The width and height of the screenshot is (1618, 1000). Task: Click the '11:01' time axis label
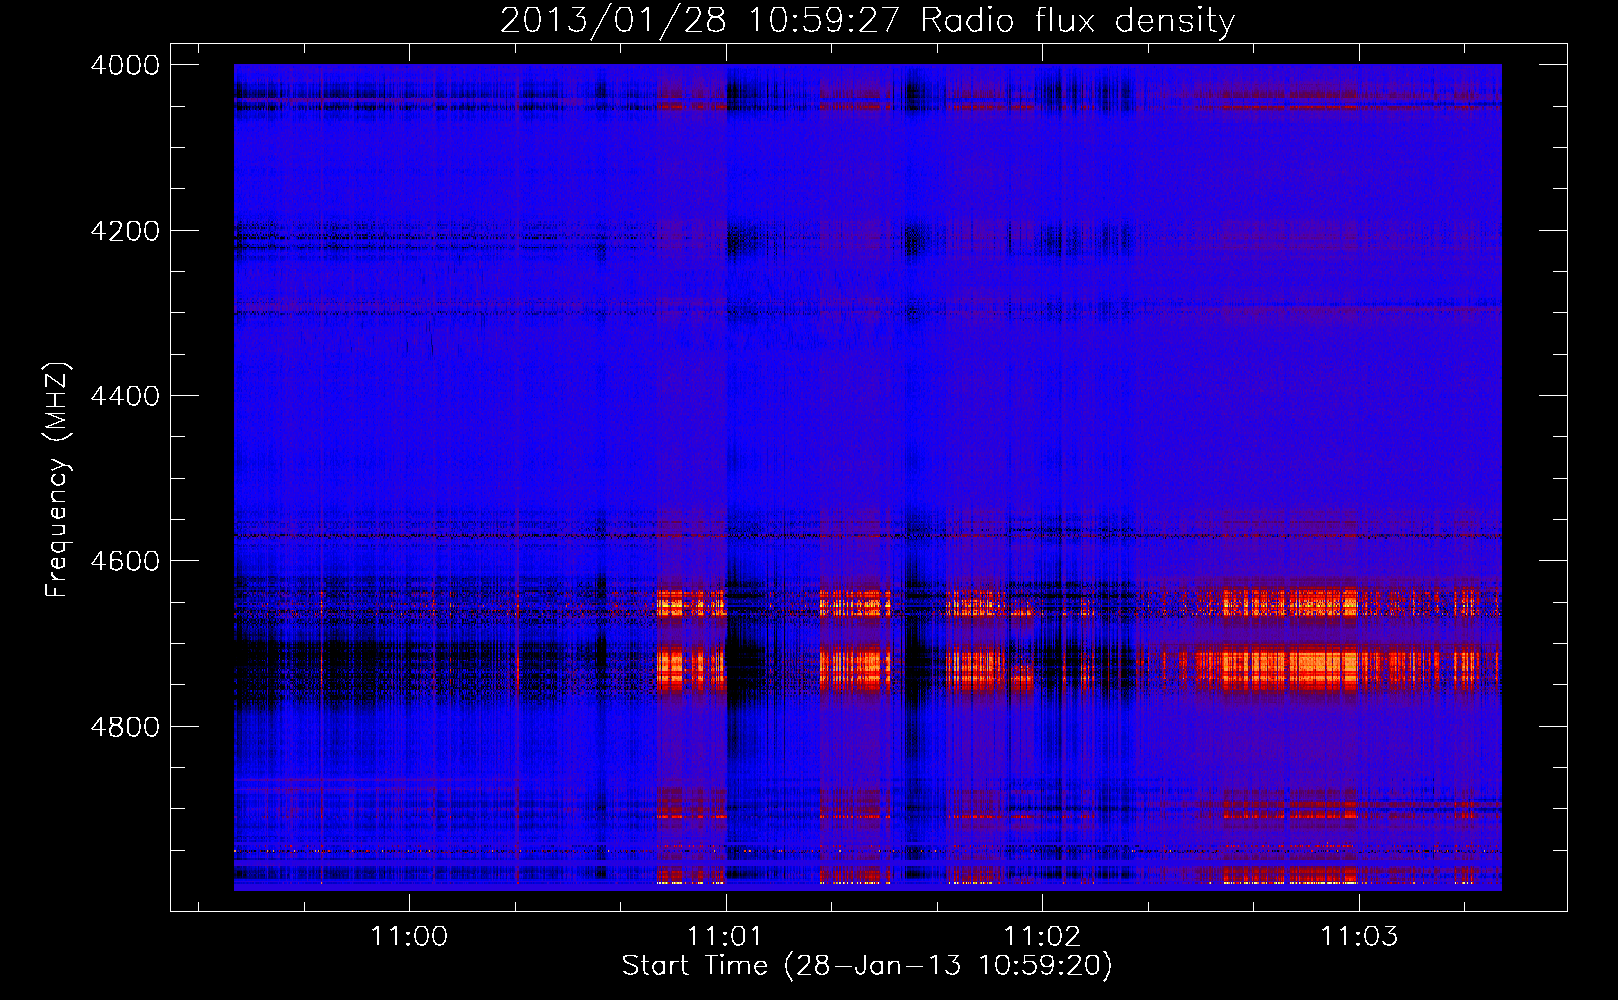[x=725, y=937]
